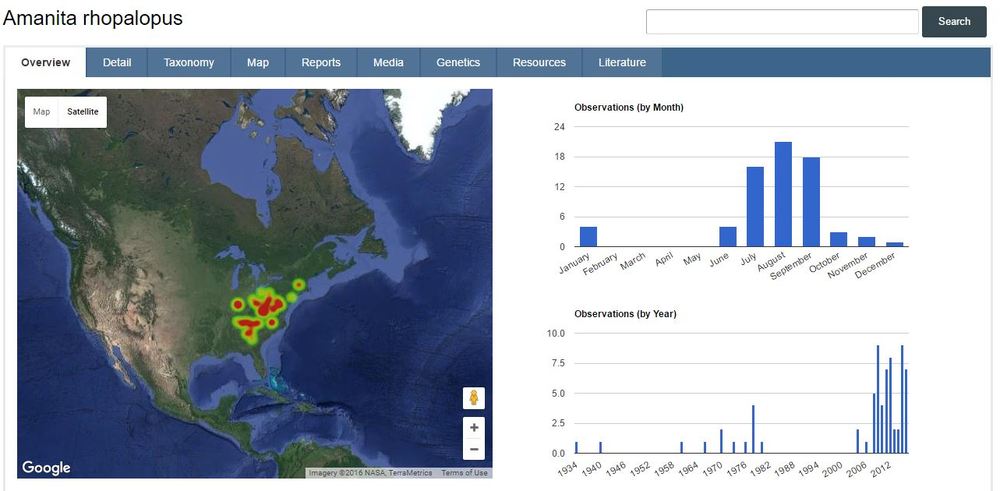Zoom in on the map
The width and height of the screenshot is (1000, 491).
[474, 428]
